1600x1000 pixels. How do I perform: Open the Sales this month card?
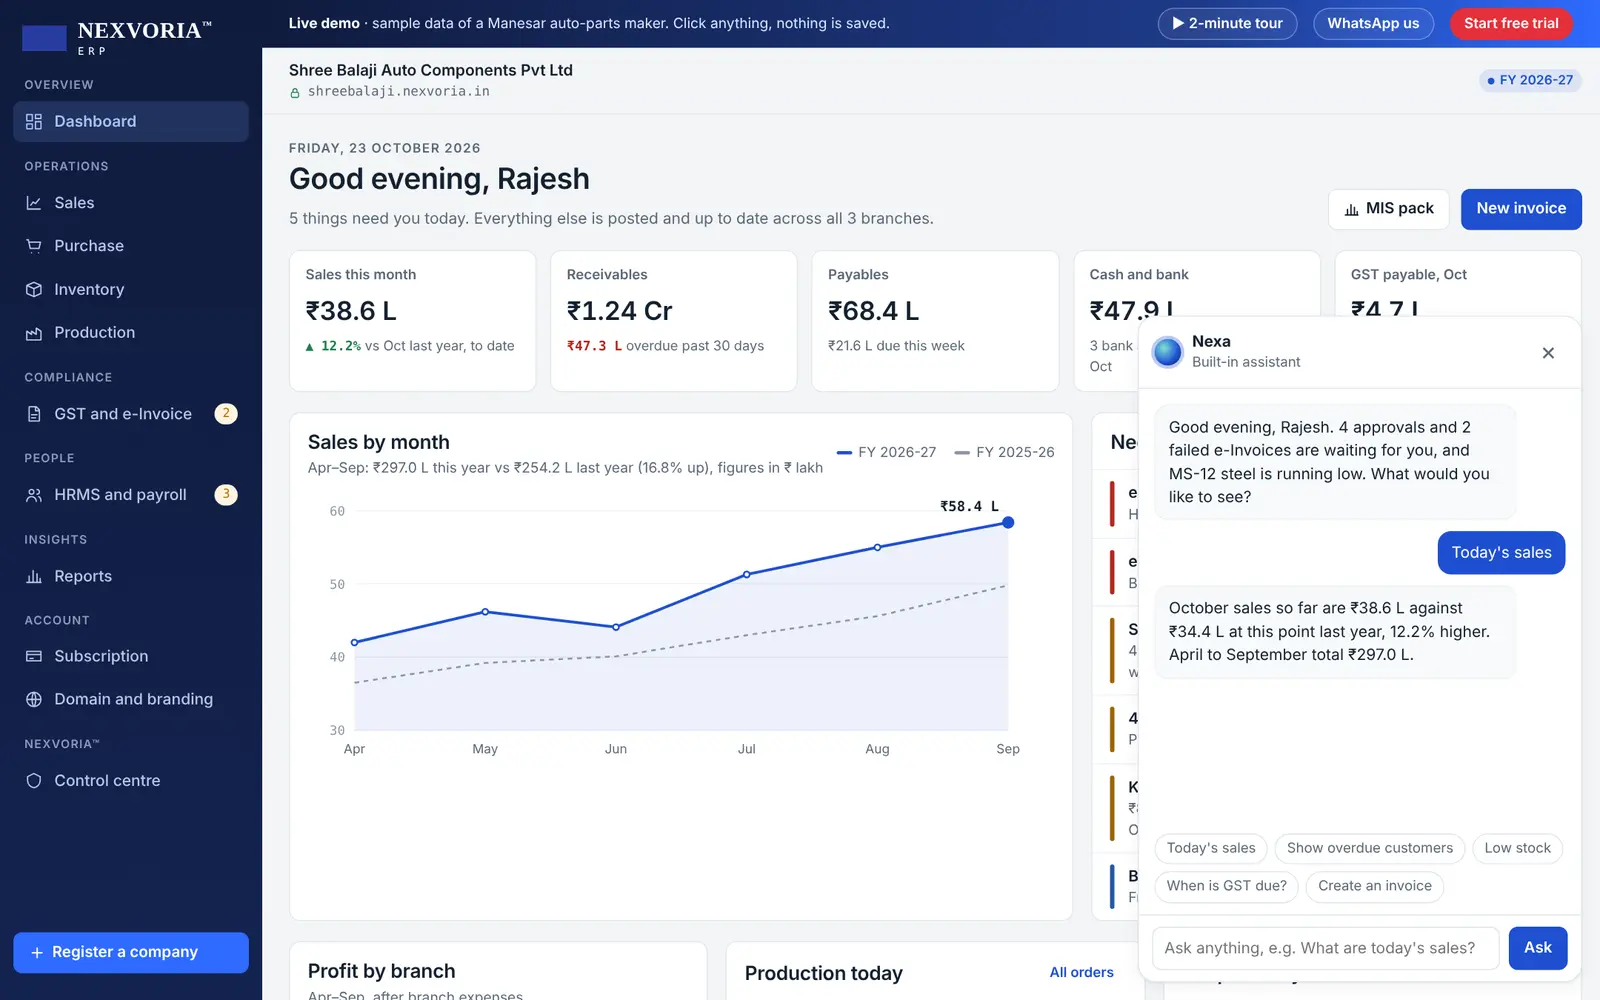(413, 321)
